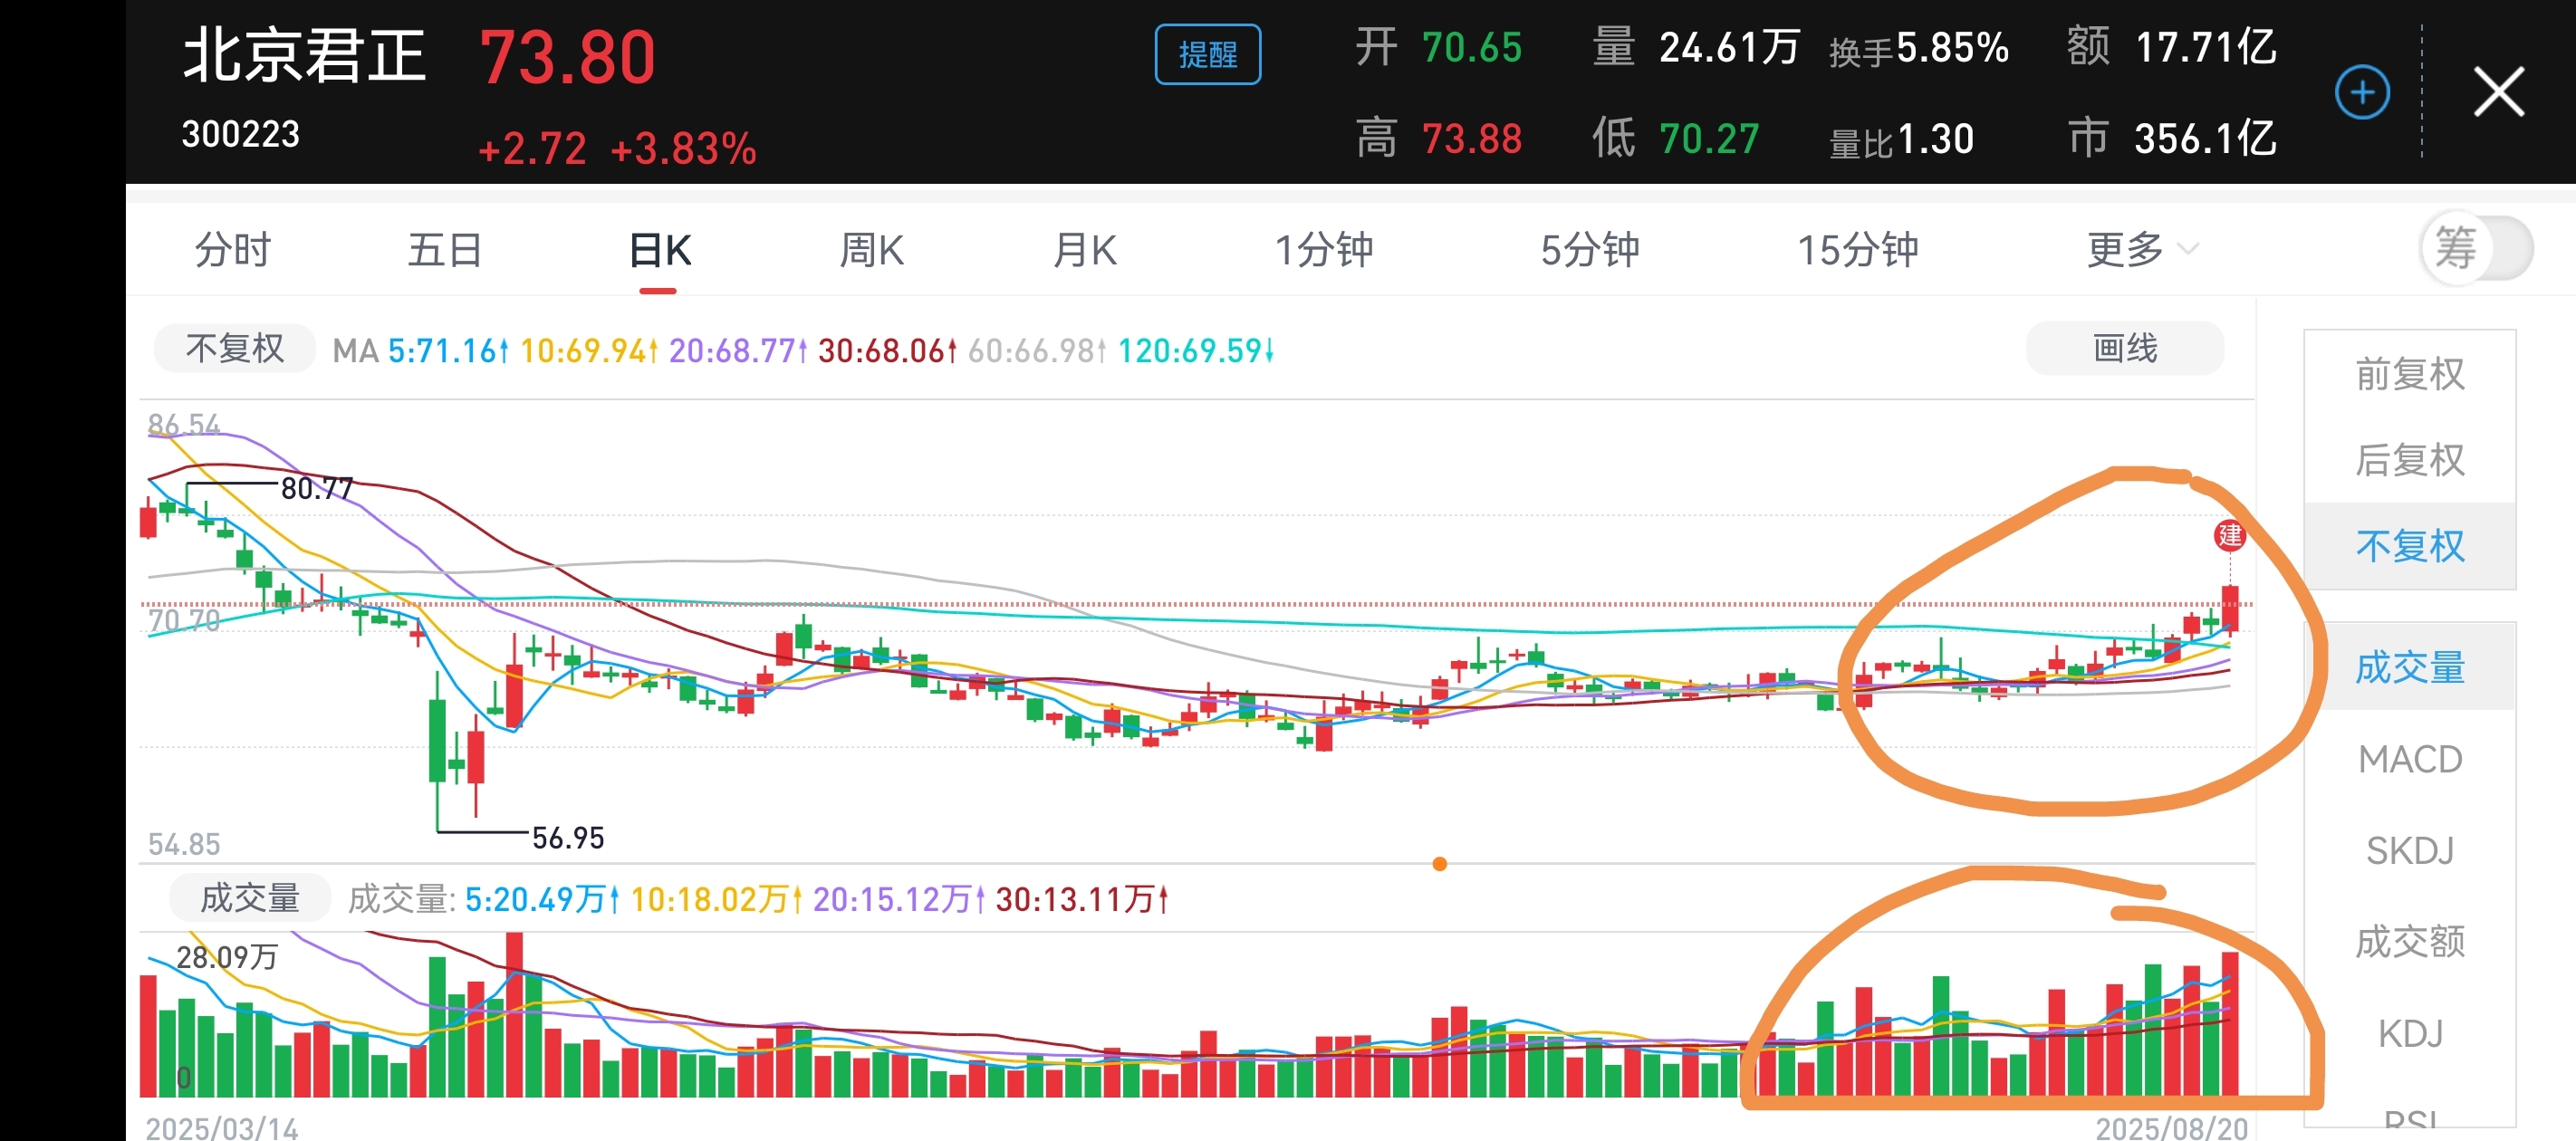Tap the +3.83% change percentage

(683, 149)
